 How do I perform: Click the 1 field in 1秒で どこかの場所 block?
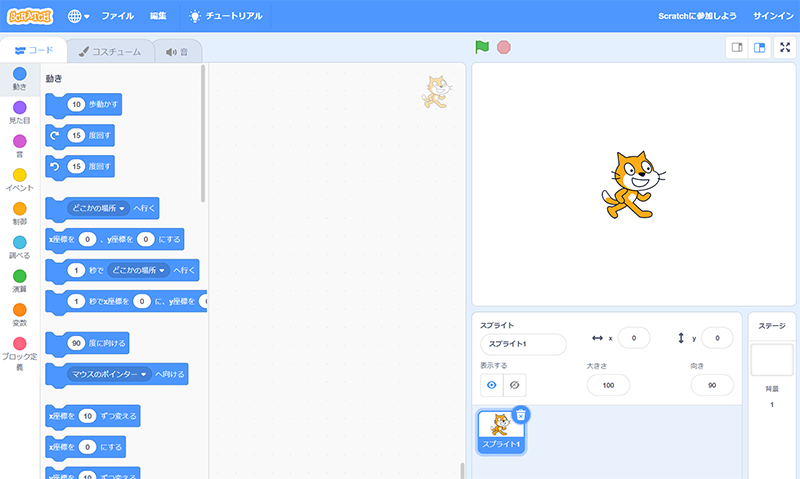(x=76, y=270)
